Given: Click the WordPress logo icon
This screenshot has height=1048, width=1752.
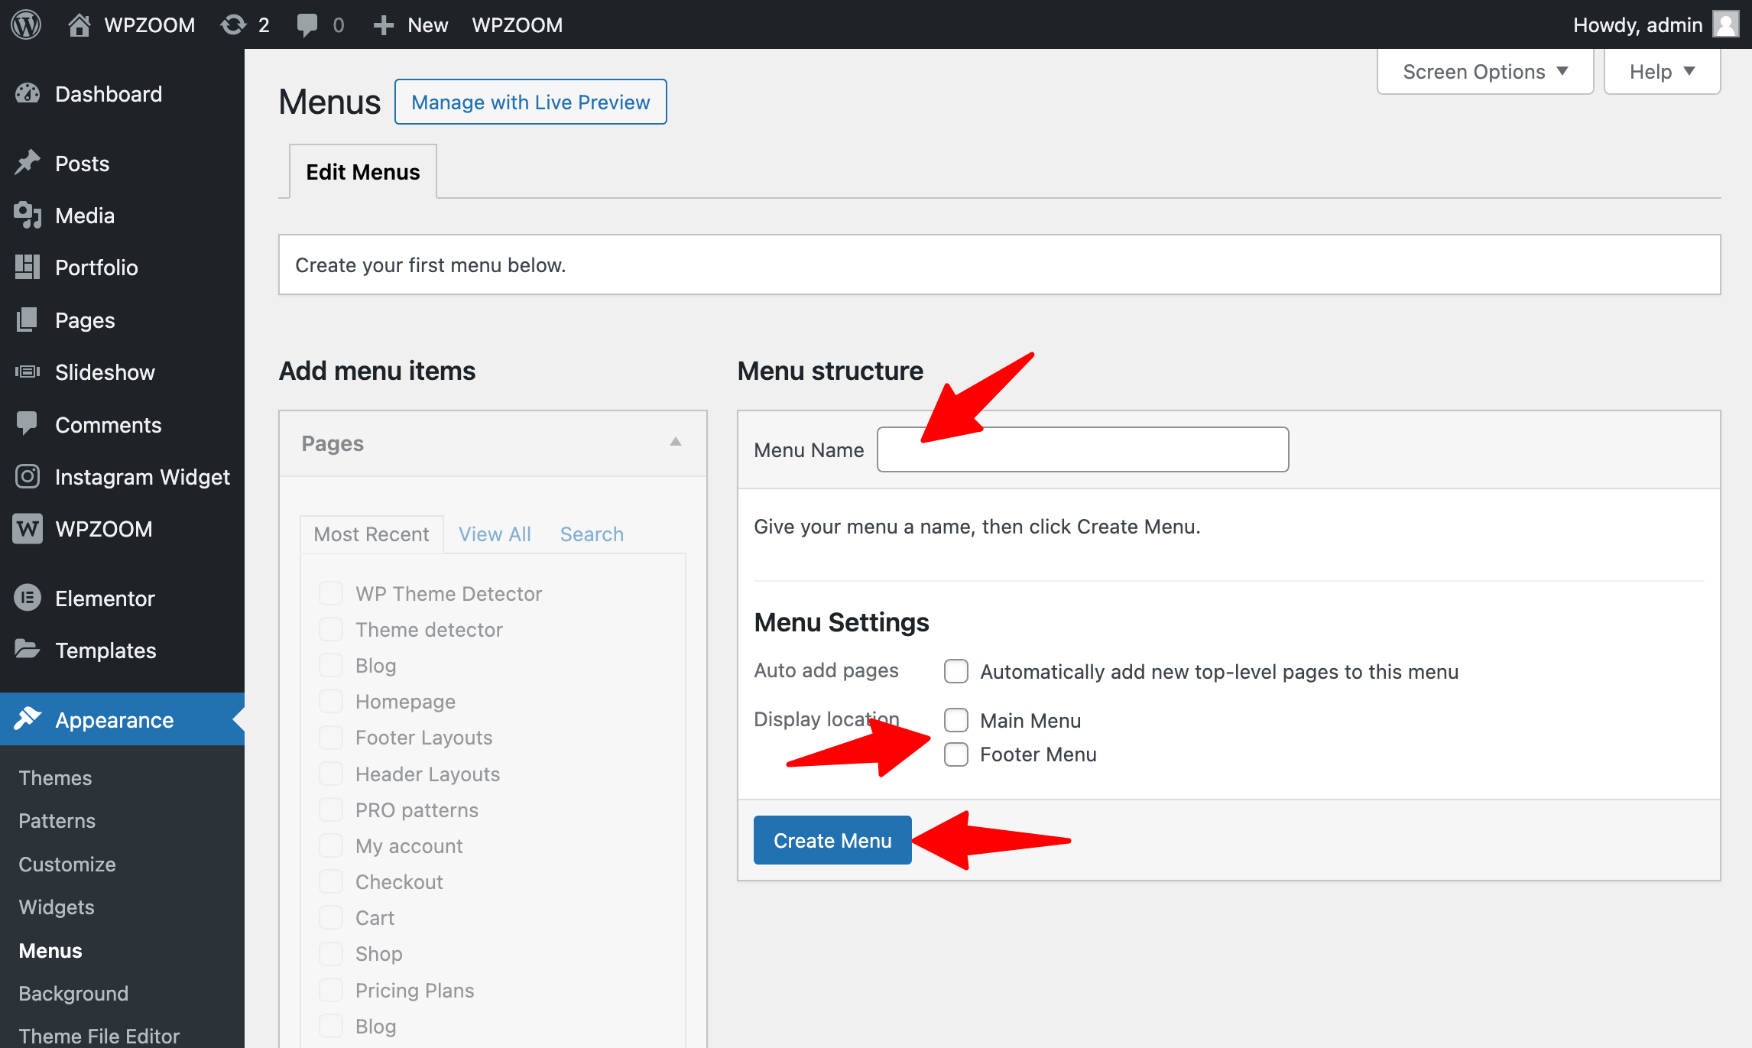Looking at the screenshot, I should click(x=26, y=24).
